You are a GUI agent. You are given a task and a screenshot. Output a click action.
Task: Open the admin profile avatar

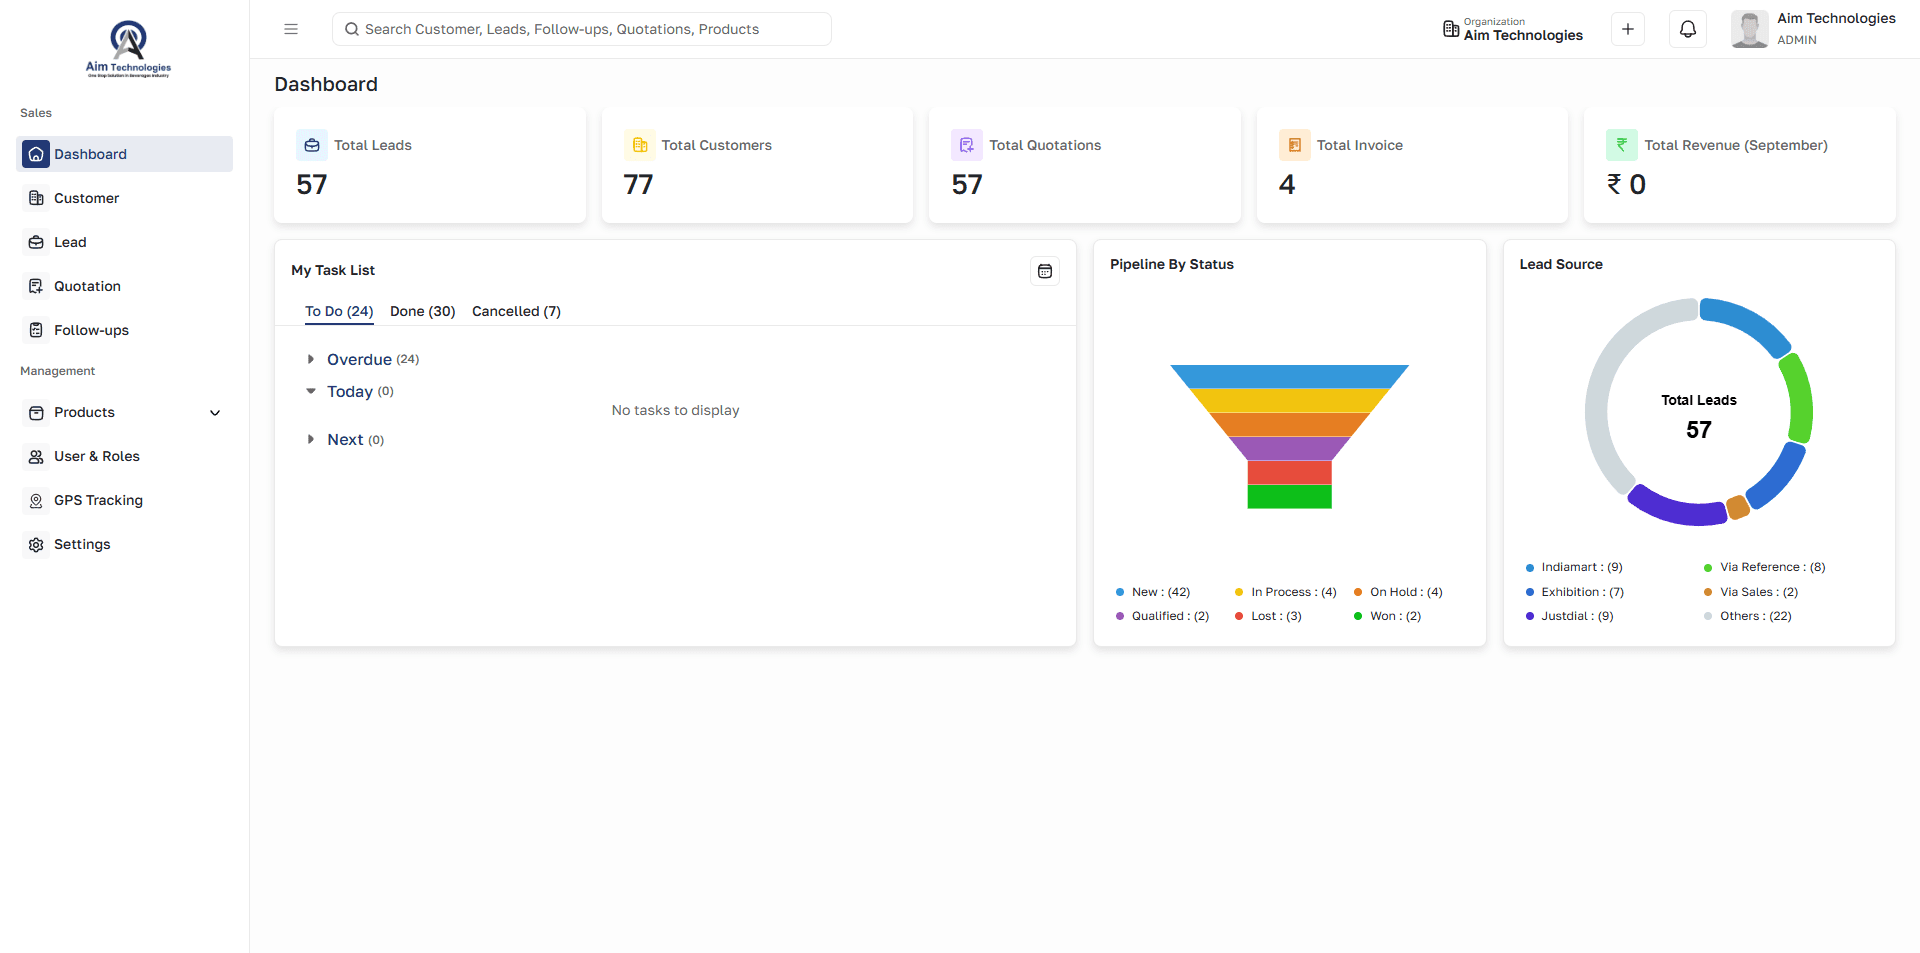(x=1750, y=29)
